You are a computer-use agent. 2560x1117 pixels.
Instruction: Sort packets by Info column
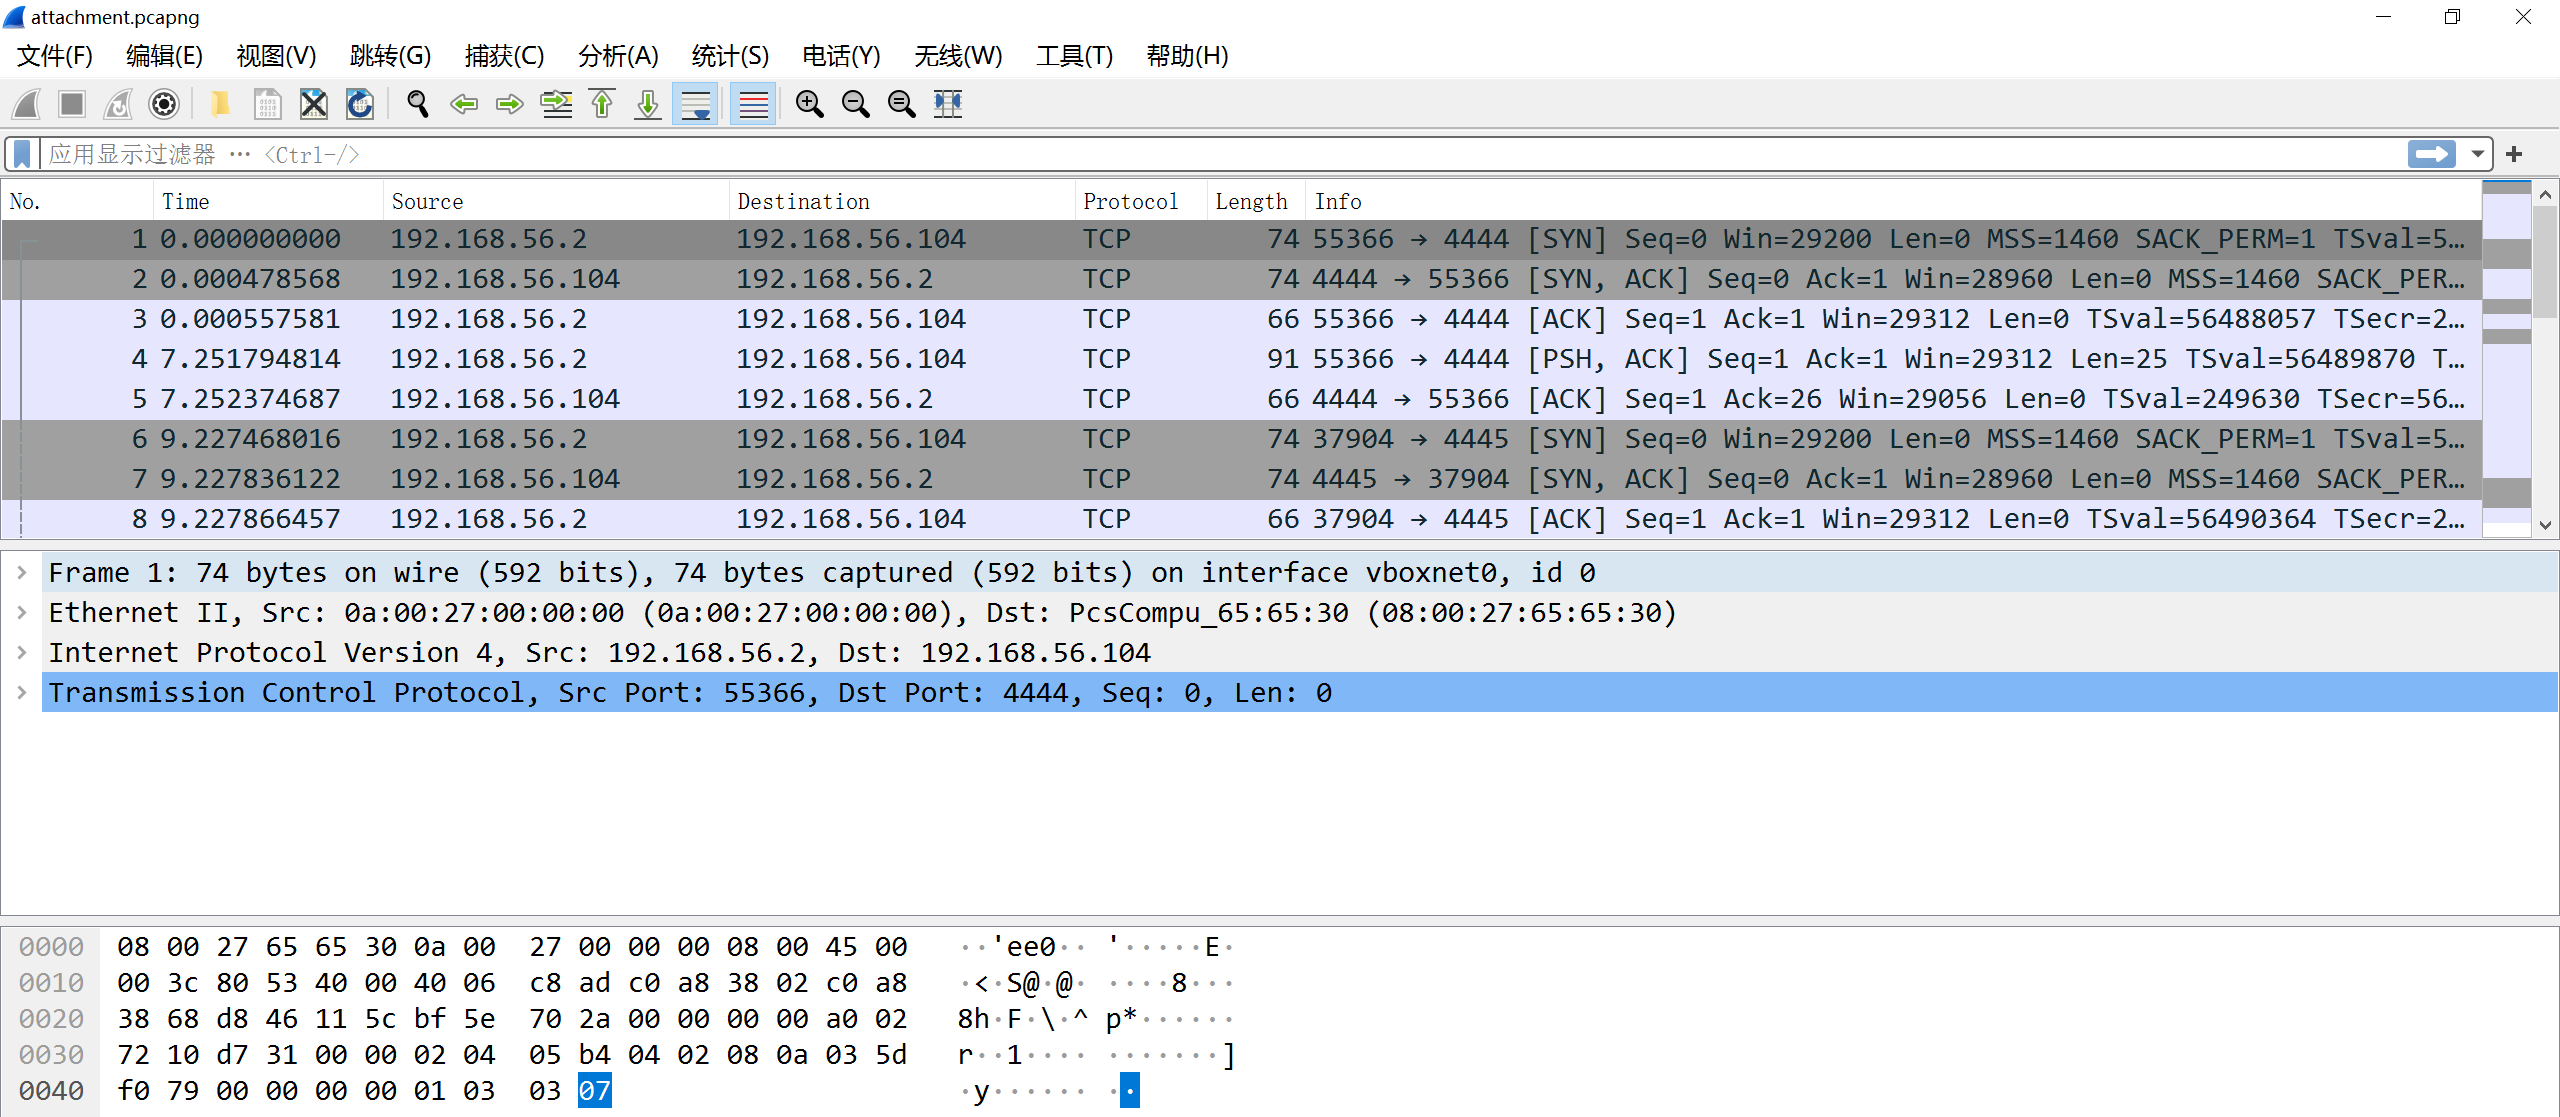1894,201
